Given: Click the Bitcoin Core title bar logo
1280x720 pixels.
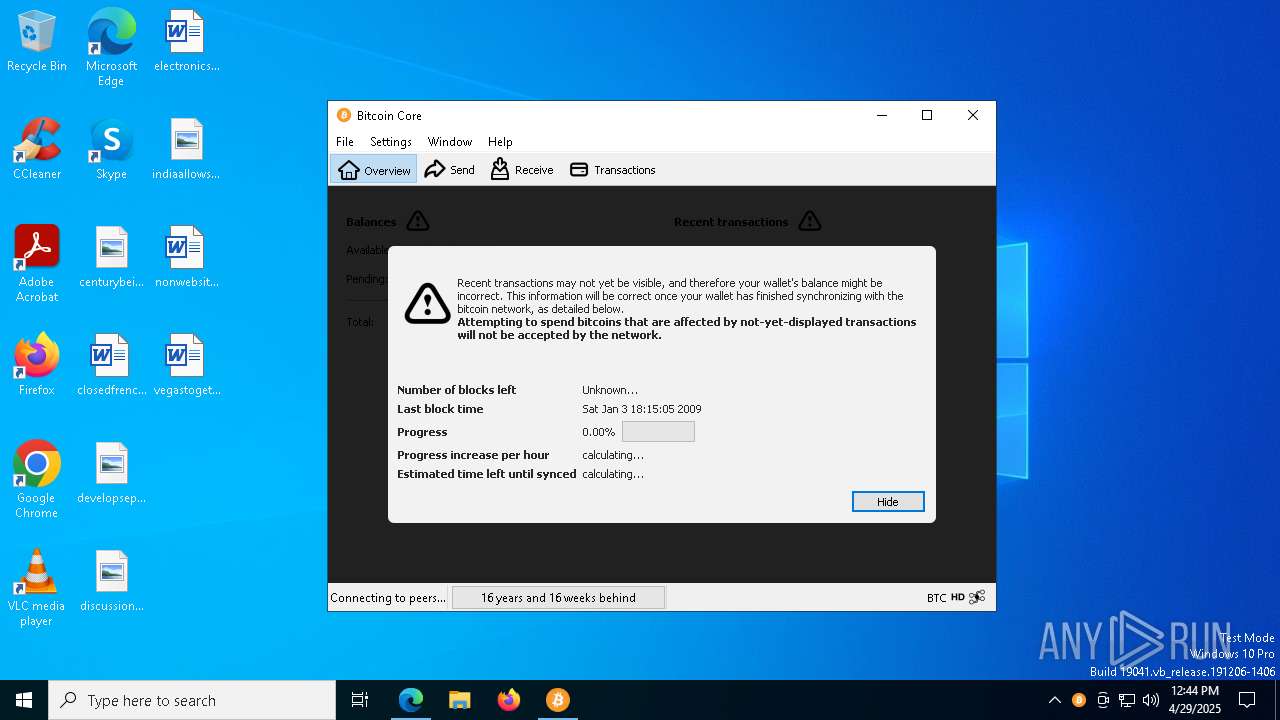Looking at the screenshot, I should pos(344,115).
